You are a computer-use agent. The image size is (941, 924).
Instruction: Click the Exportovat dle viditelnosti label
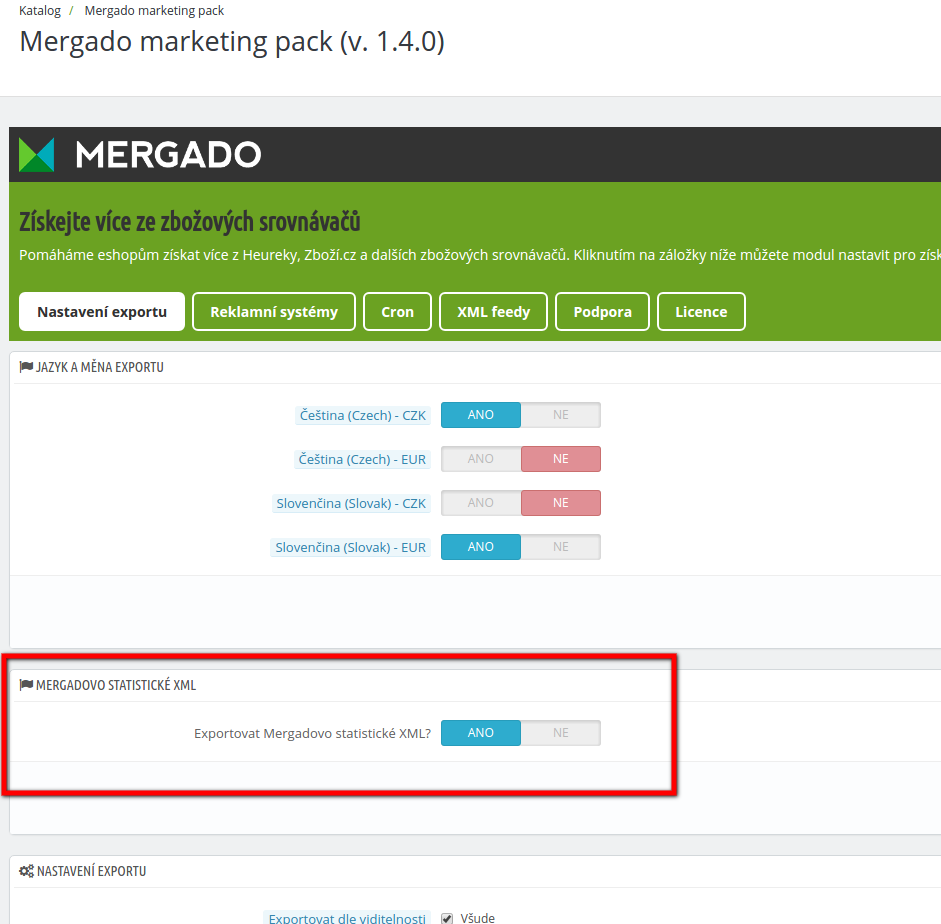[347, 918]
